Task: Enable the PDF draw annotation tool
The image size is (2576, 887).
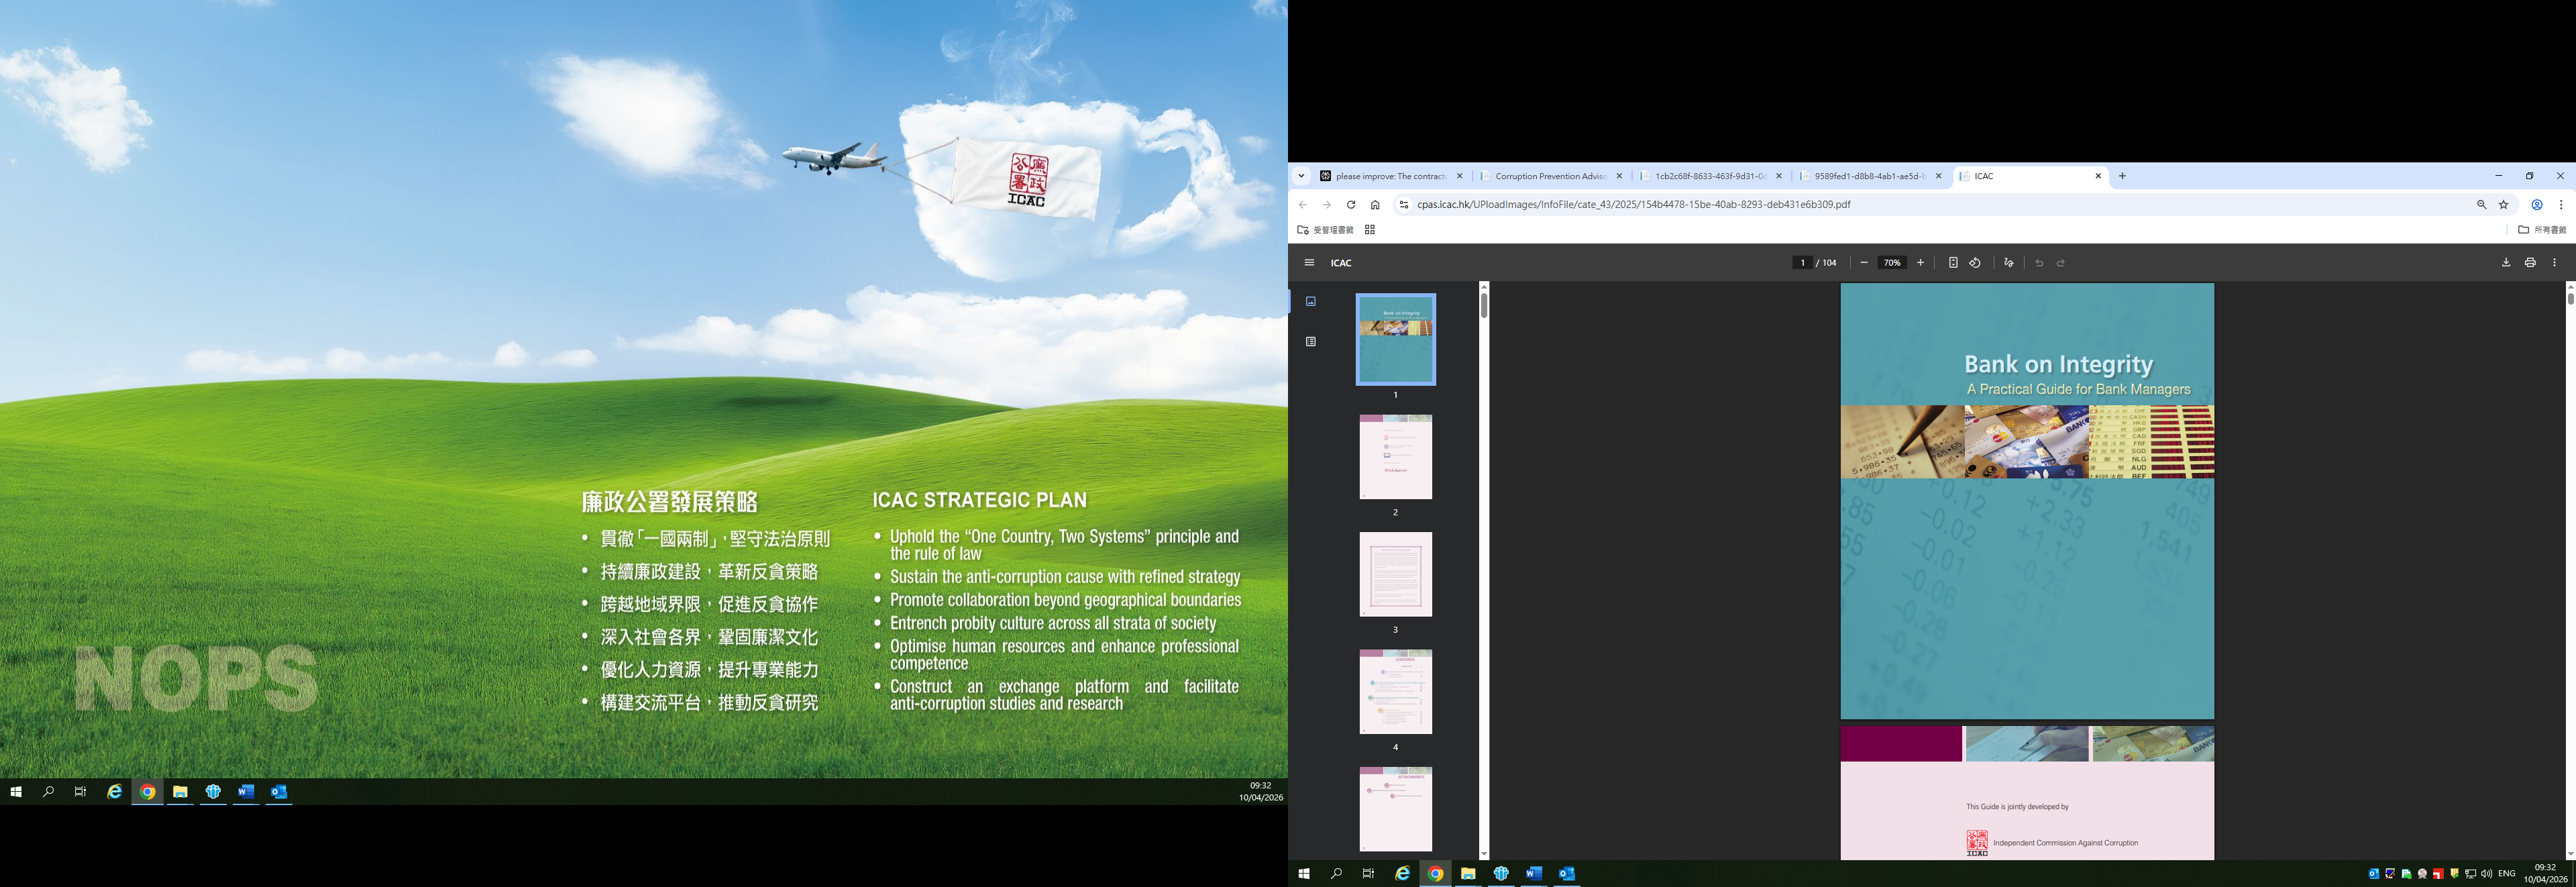Action: pos(2009,263)
